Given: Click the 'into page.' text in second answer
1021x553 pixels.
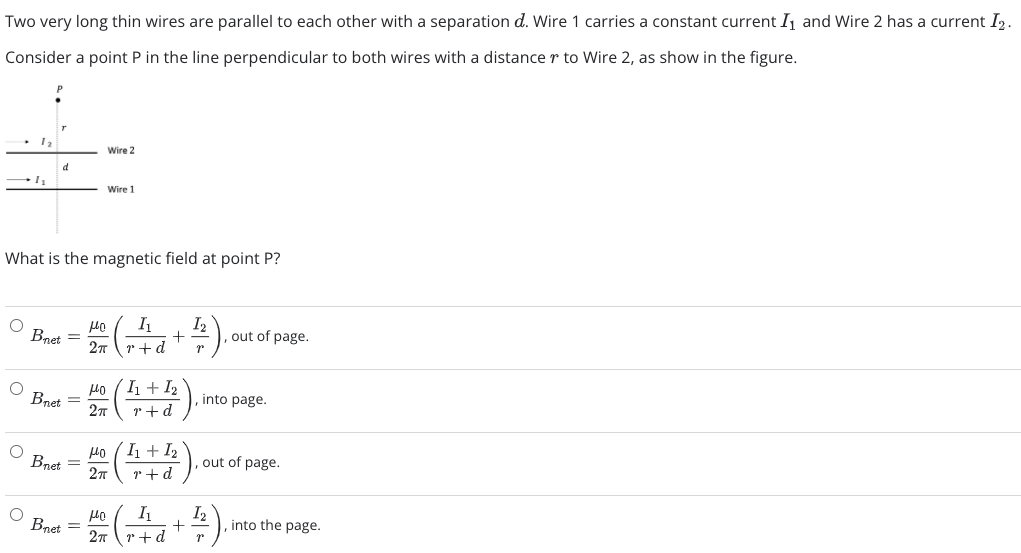Looking at the screenshot, I should point(234,399).
